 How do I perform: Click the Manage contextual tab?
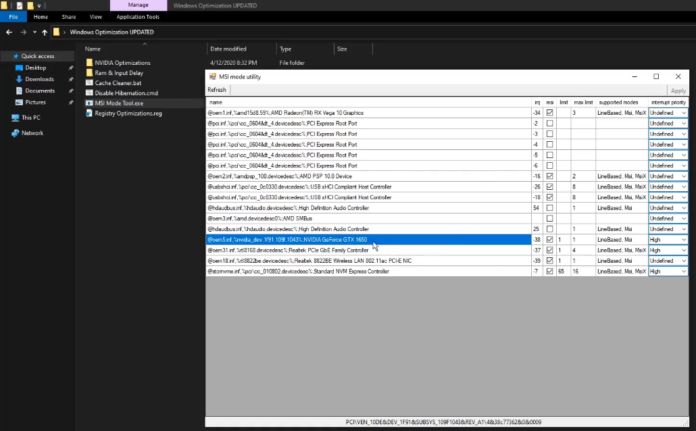[x=138, y=5]
